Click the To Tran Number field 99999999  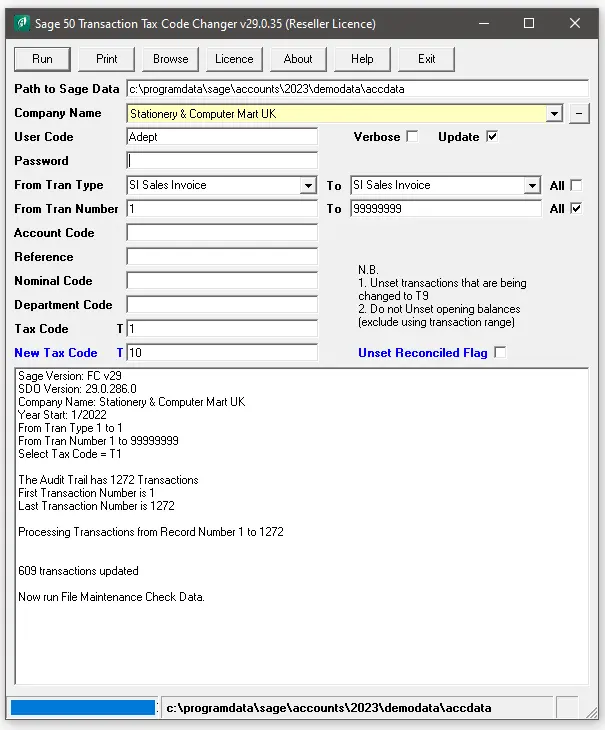[446, 209]
